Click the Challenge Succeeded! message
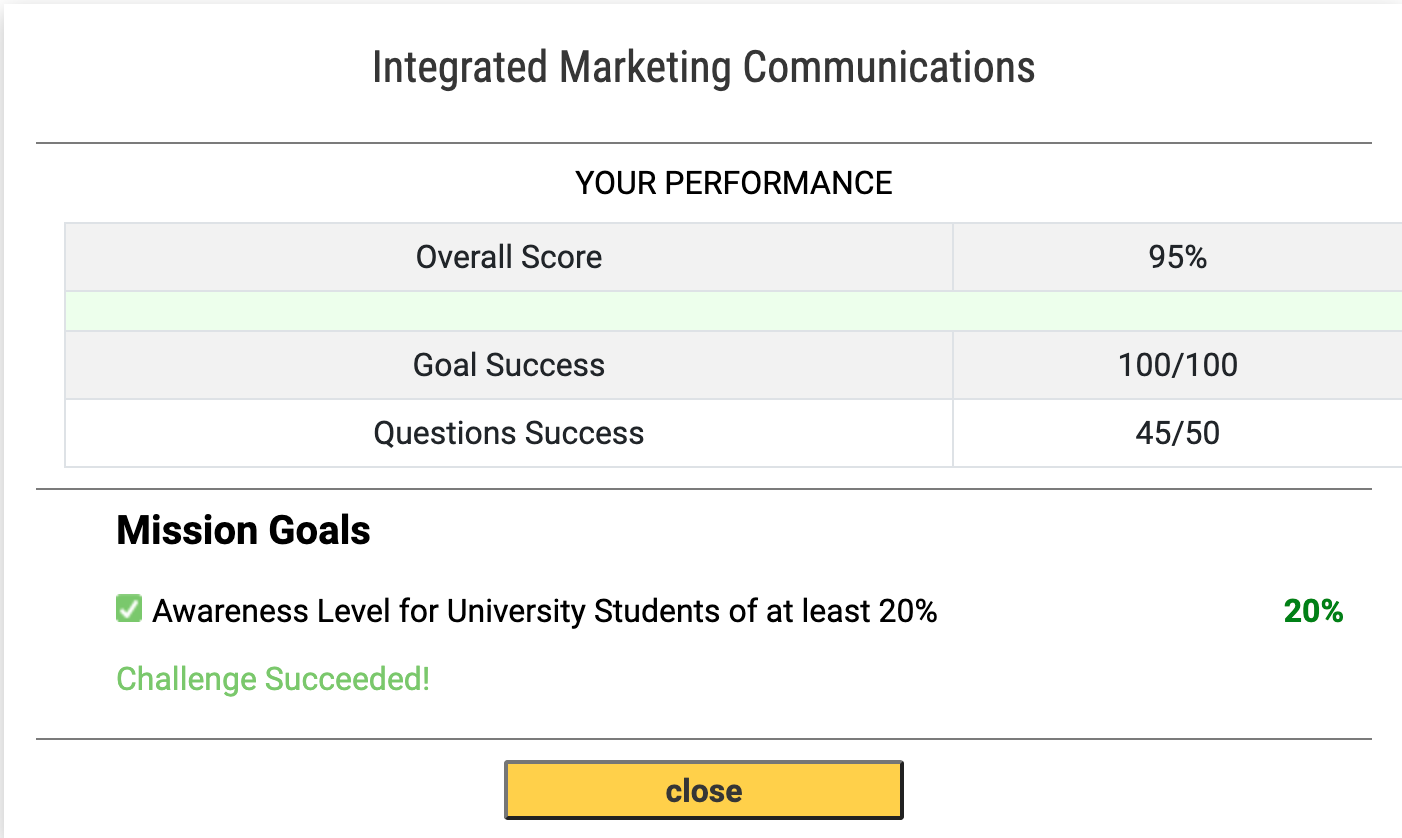The image size is (1402, 838). pyautogui.click(x=273, y=679)
